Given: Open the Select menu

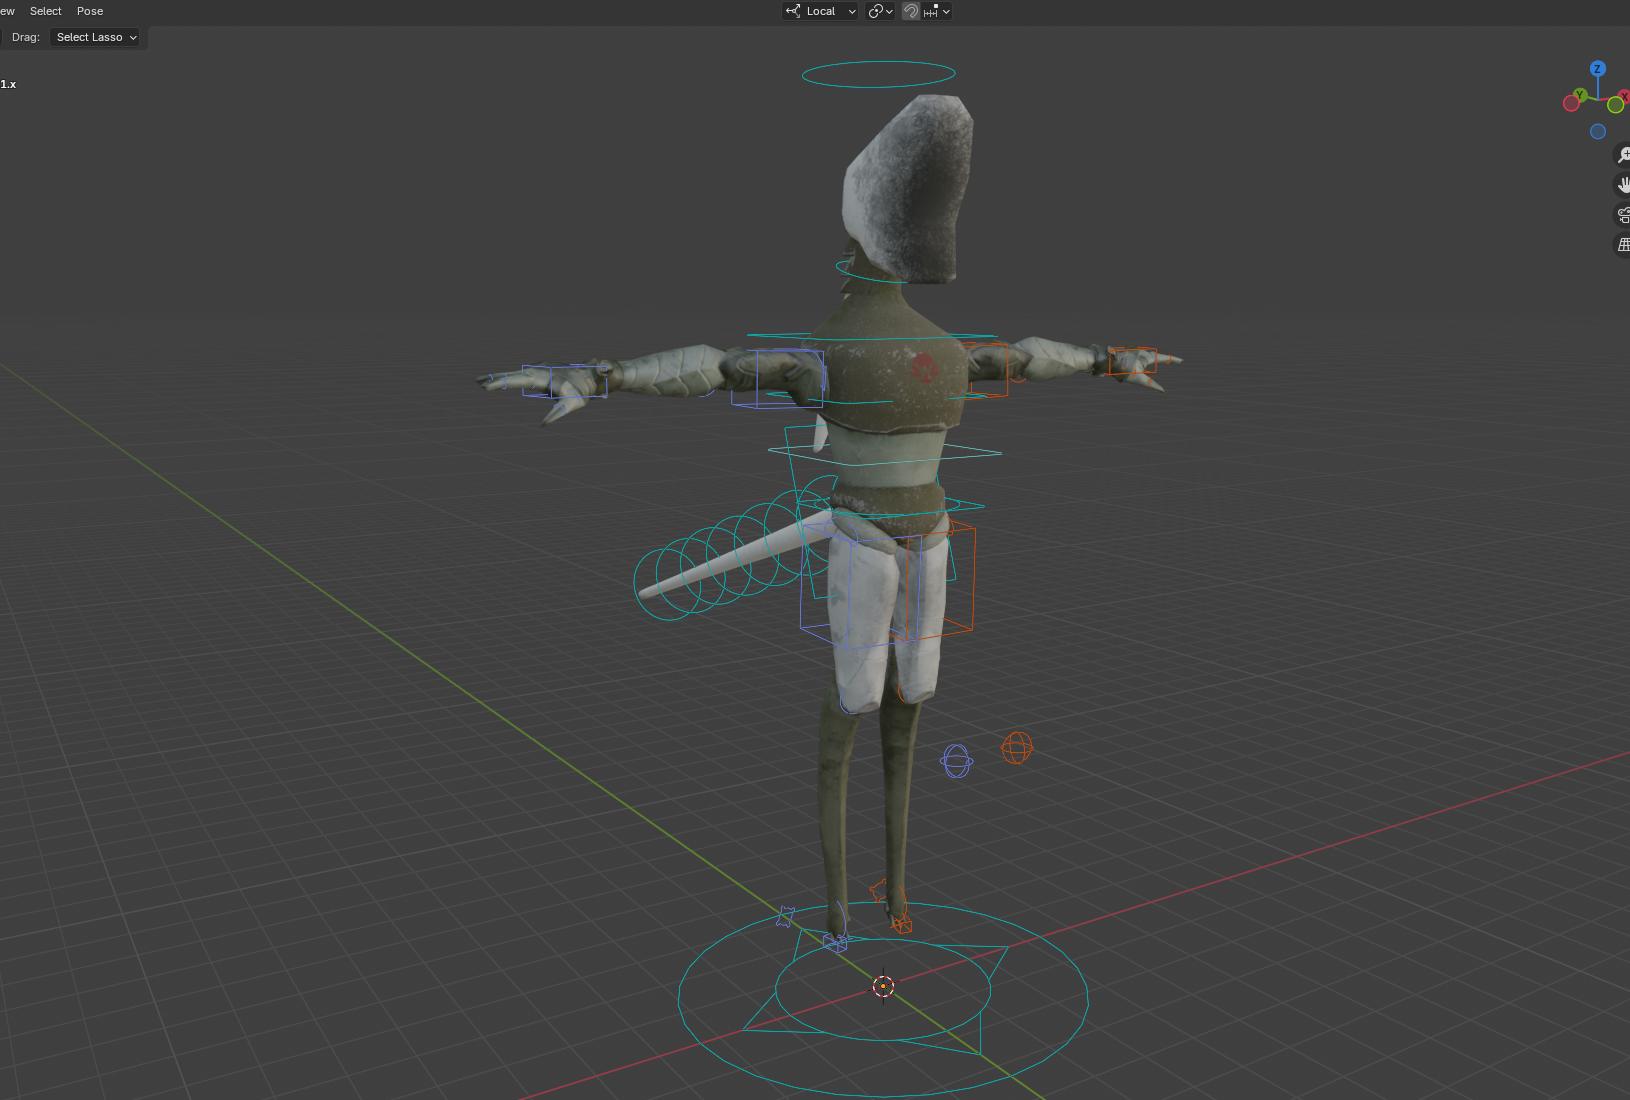Looking at the screenshot, I should [x=45, y=11].
